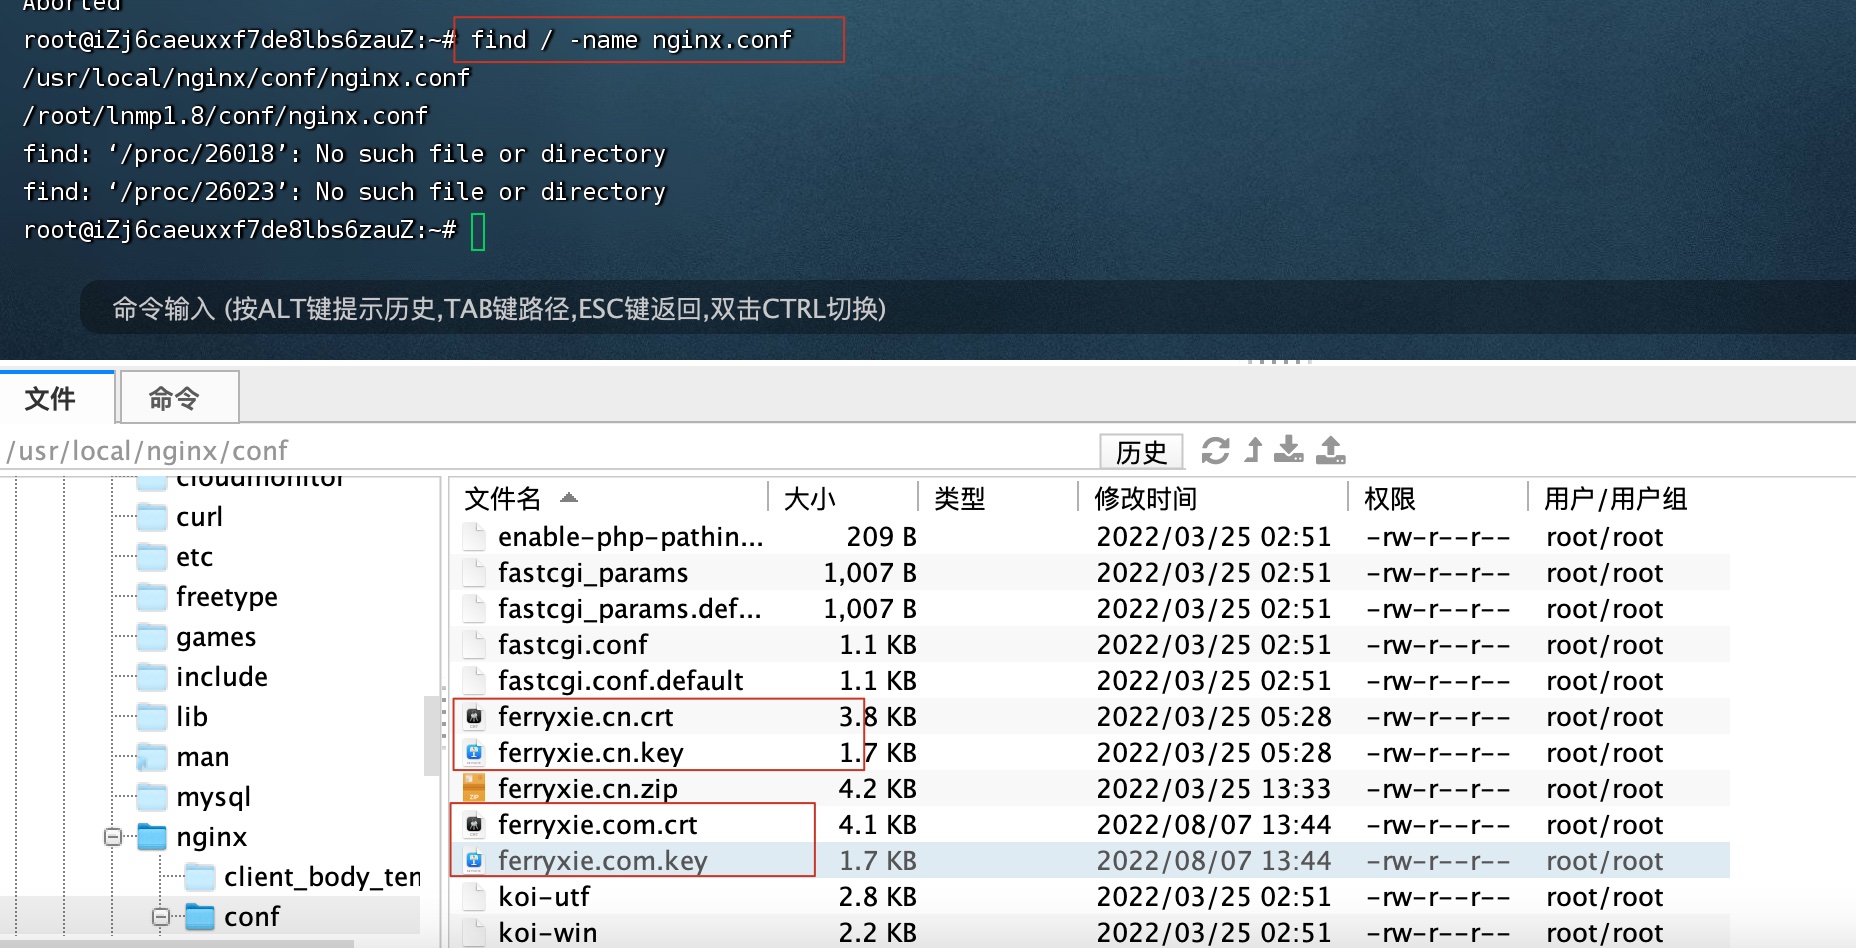Click the download file icon
This screenshot has height=948, width=1856.
tap(1289, 451)
